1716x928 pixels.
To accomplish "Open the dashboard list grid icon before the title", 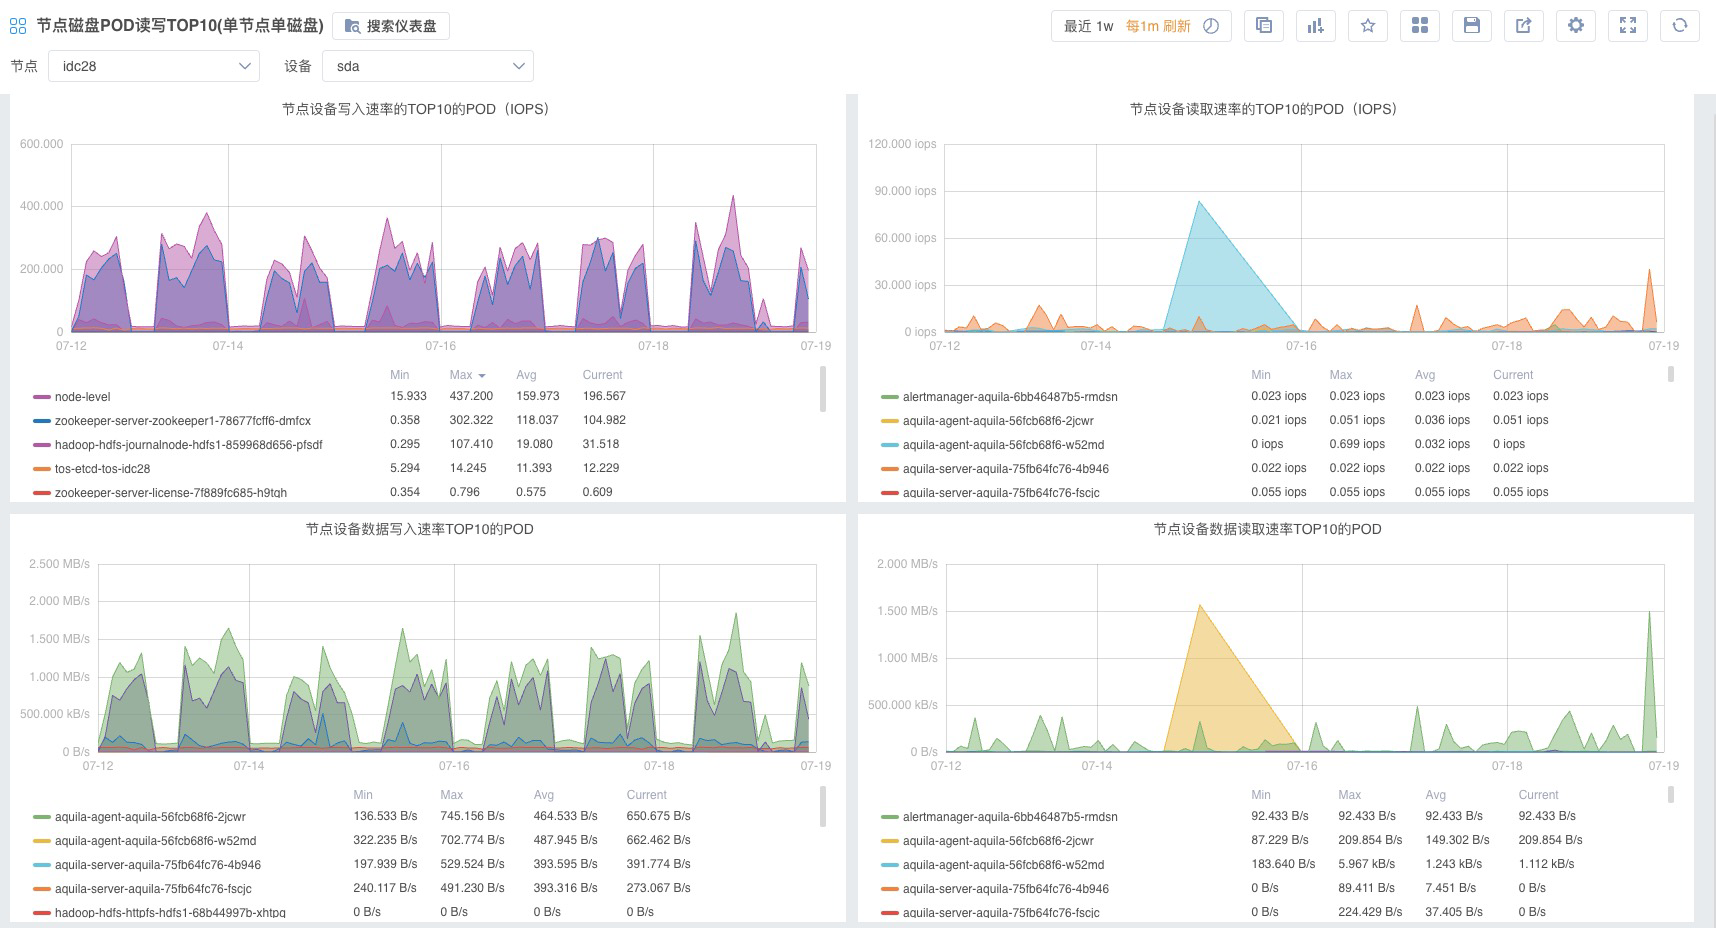I will (x=18, y=26).
